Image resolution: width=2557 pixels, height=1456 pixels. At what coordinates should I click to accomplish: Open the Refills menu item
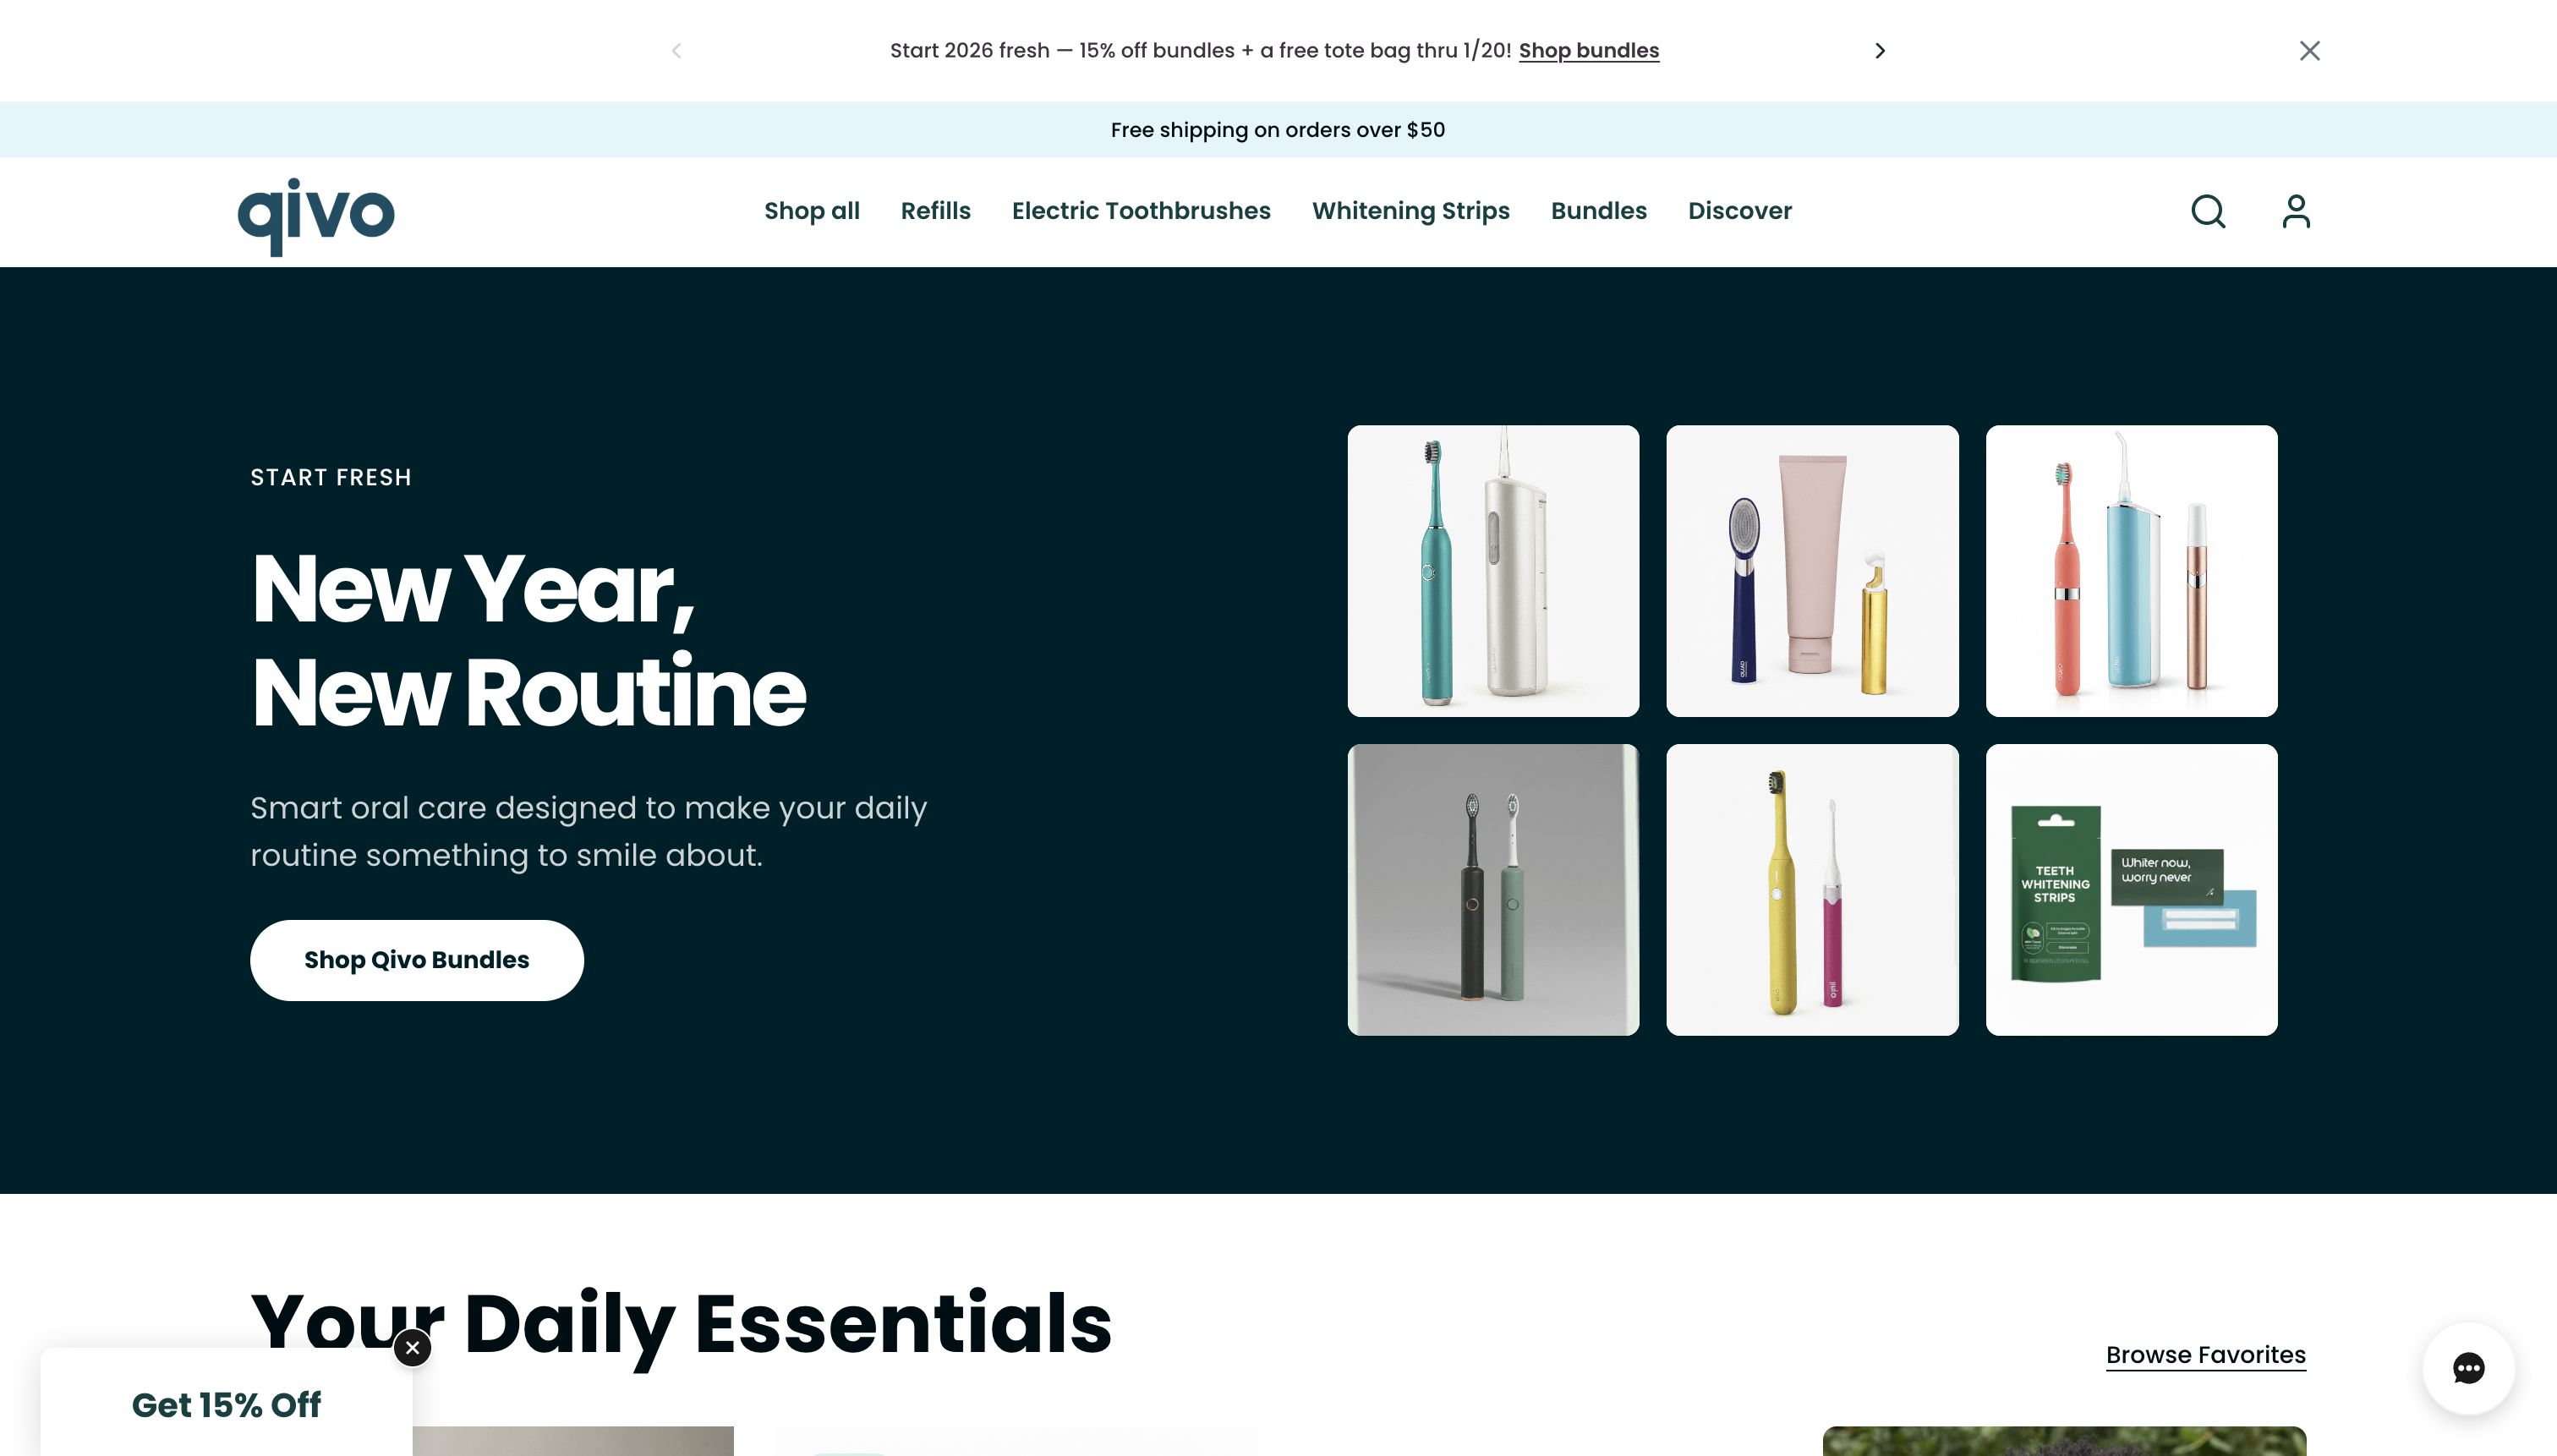pyautogui.click(x=935, y=211)
